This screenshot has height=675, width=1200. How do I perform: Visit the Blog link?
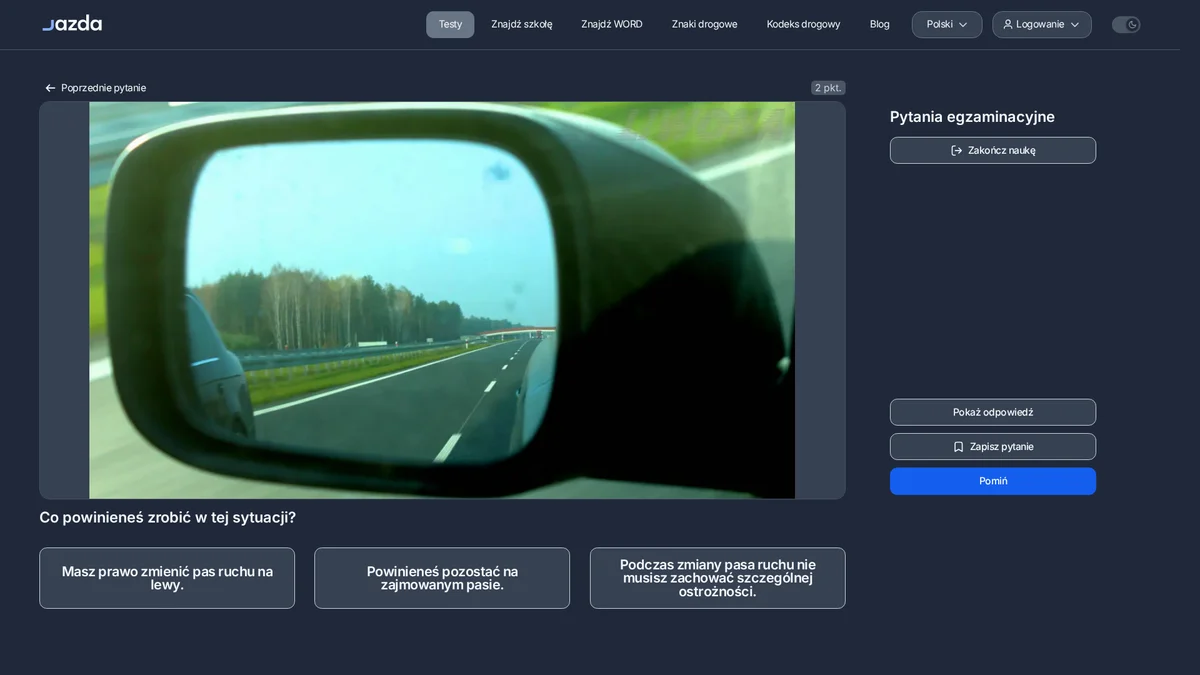880,24
